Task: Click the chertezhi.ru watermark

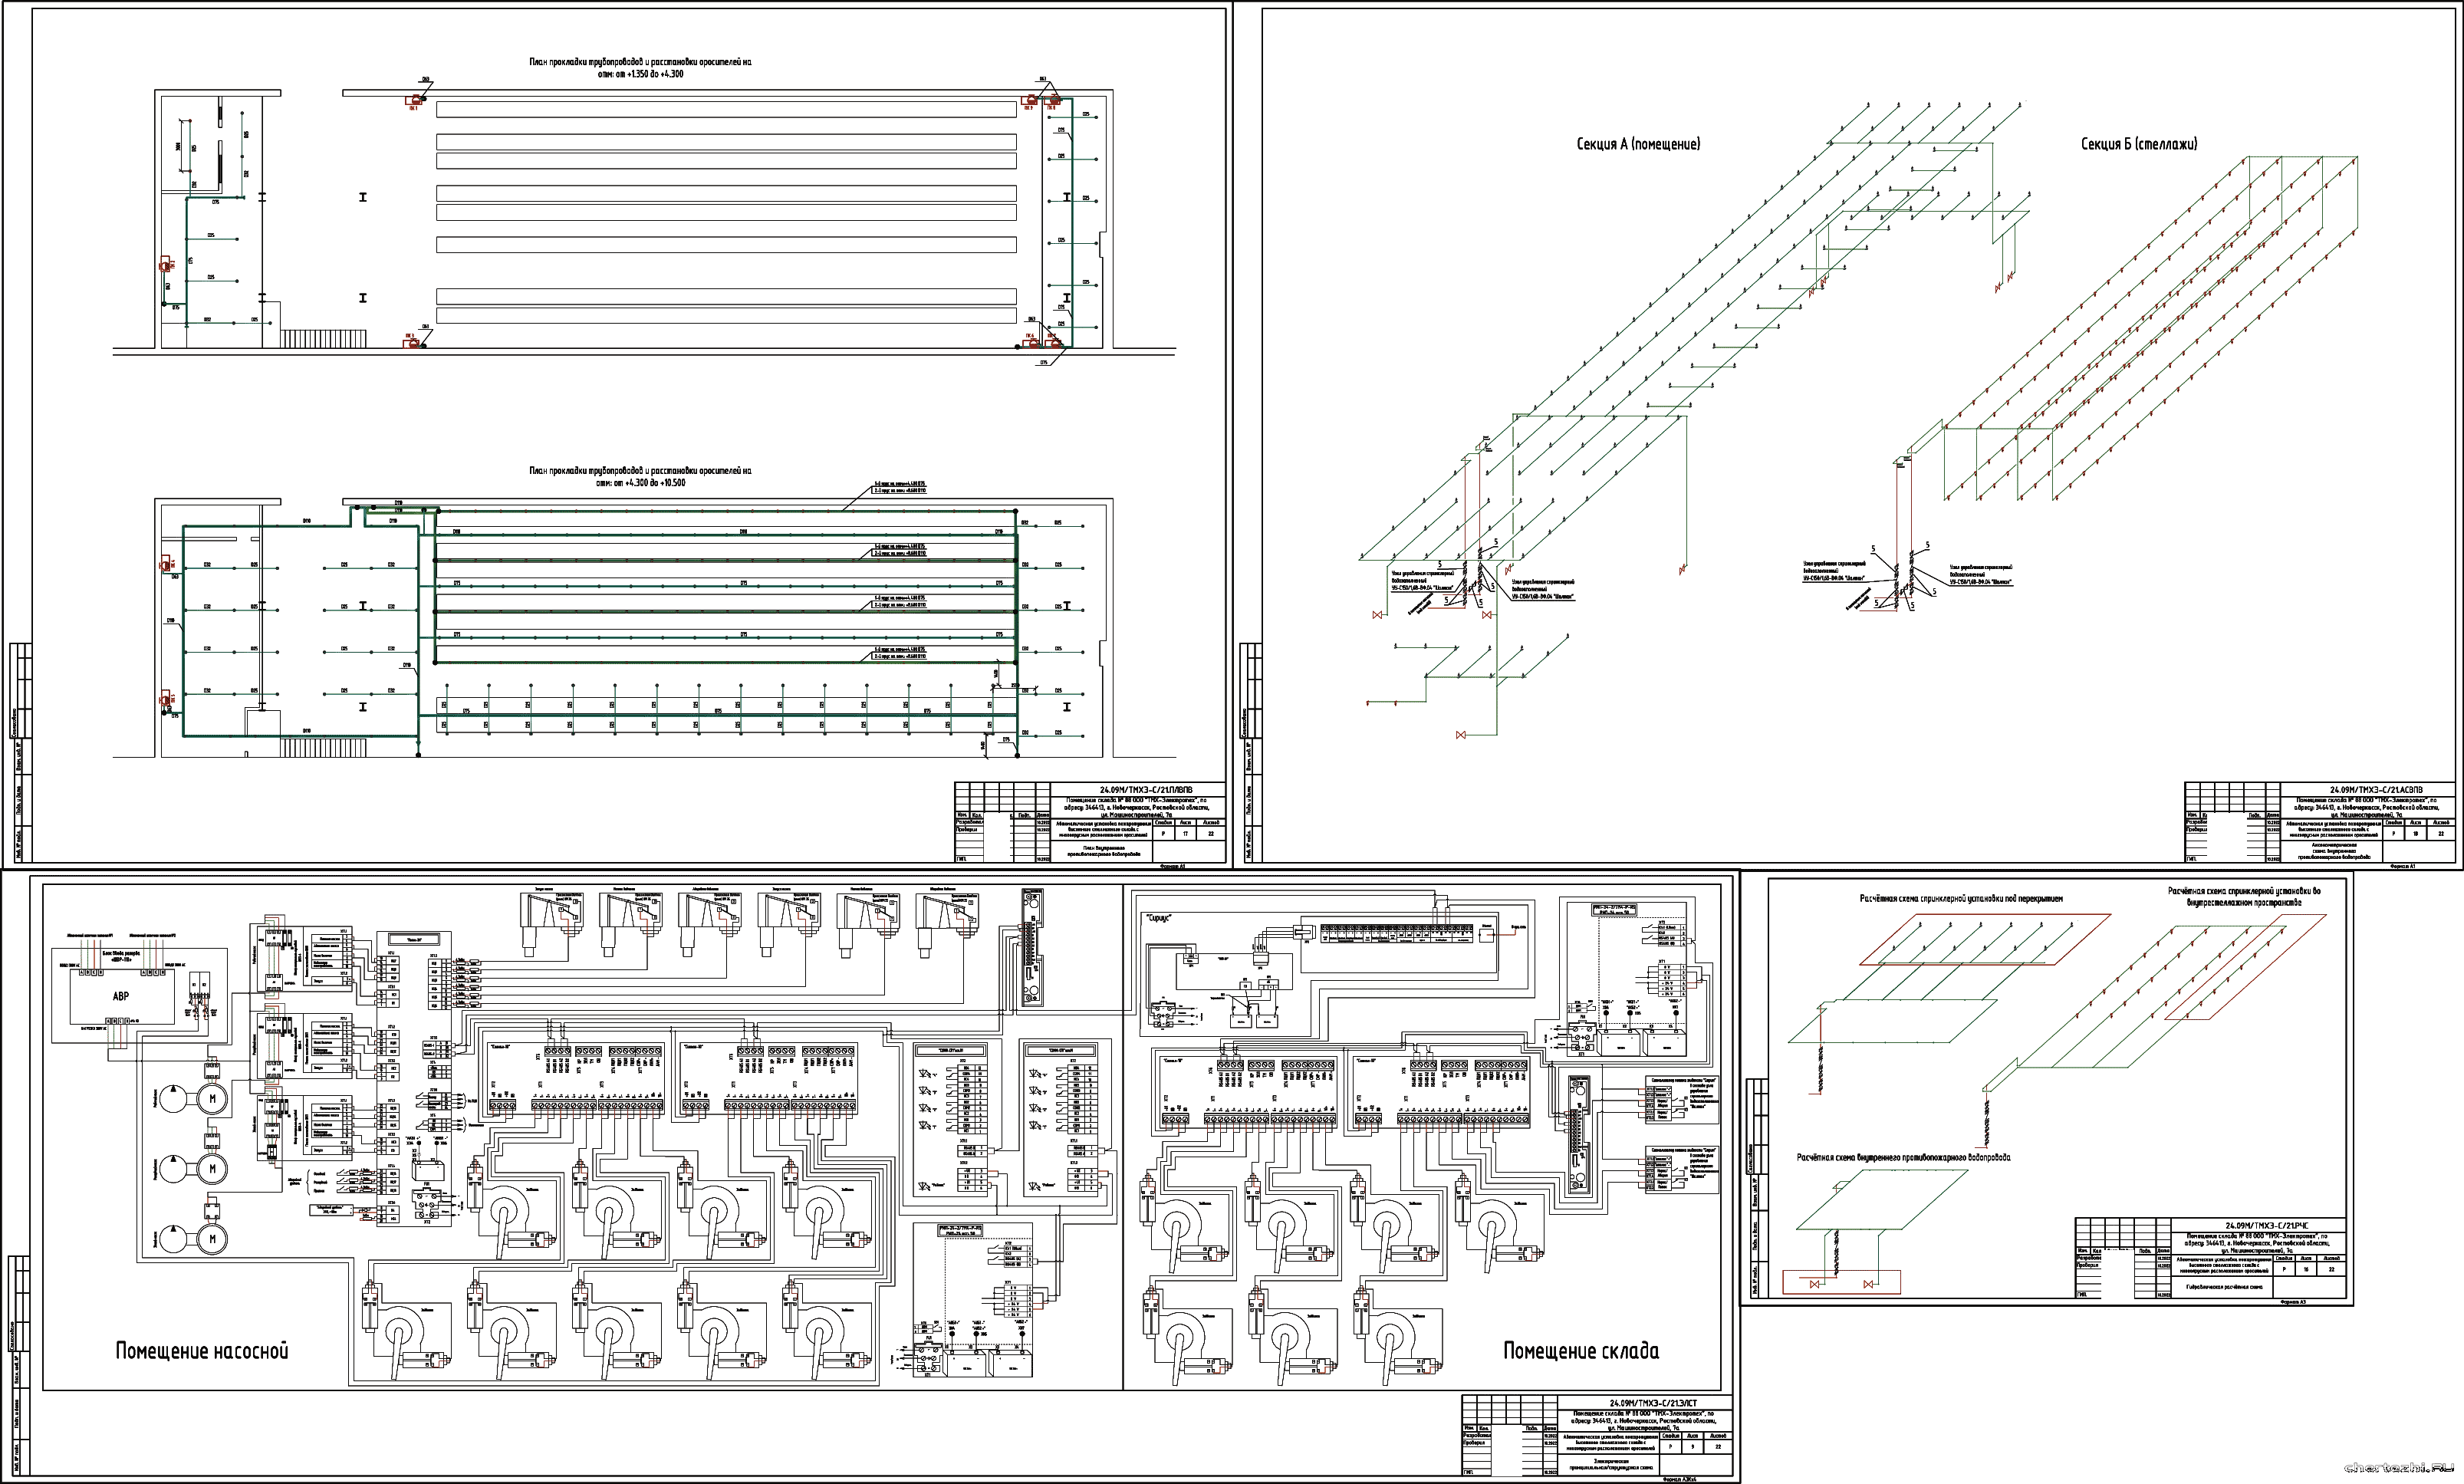Action: pyautogui.click(x=2400, y=1468)
